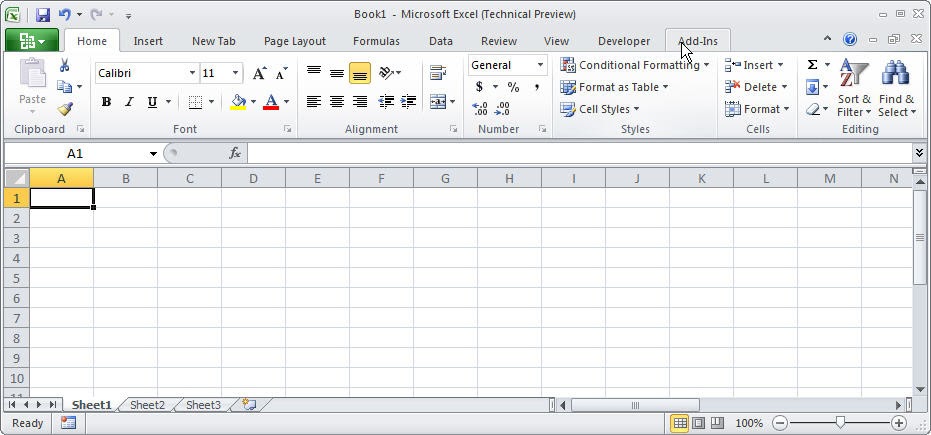Toggle Underline formatting
931x435 pixels.
coord(152,102)
